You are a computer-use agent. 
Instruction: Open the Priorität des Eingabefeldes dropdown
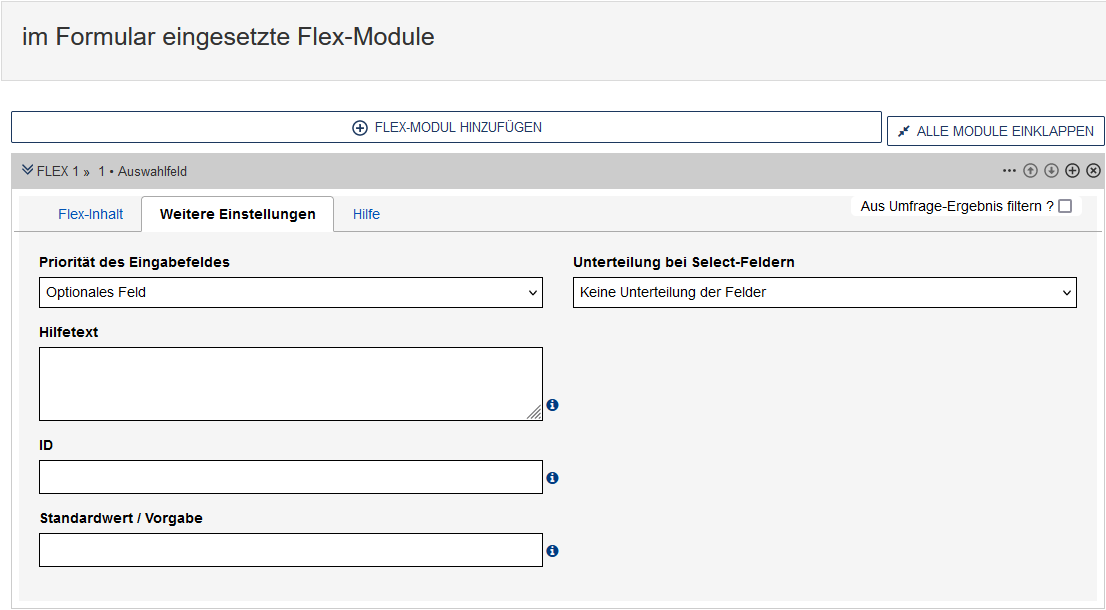291,293
